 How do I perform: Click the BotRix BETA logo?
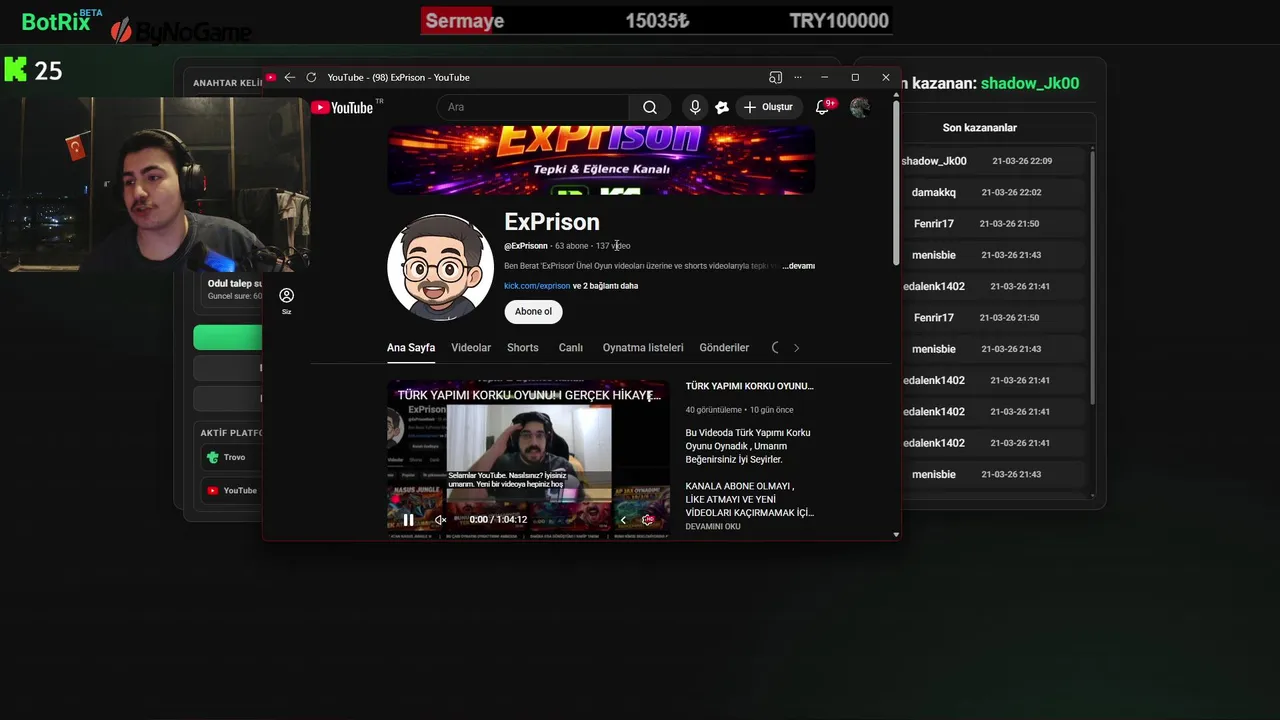(x=62, y=21)
